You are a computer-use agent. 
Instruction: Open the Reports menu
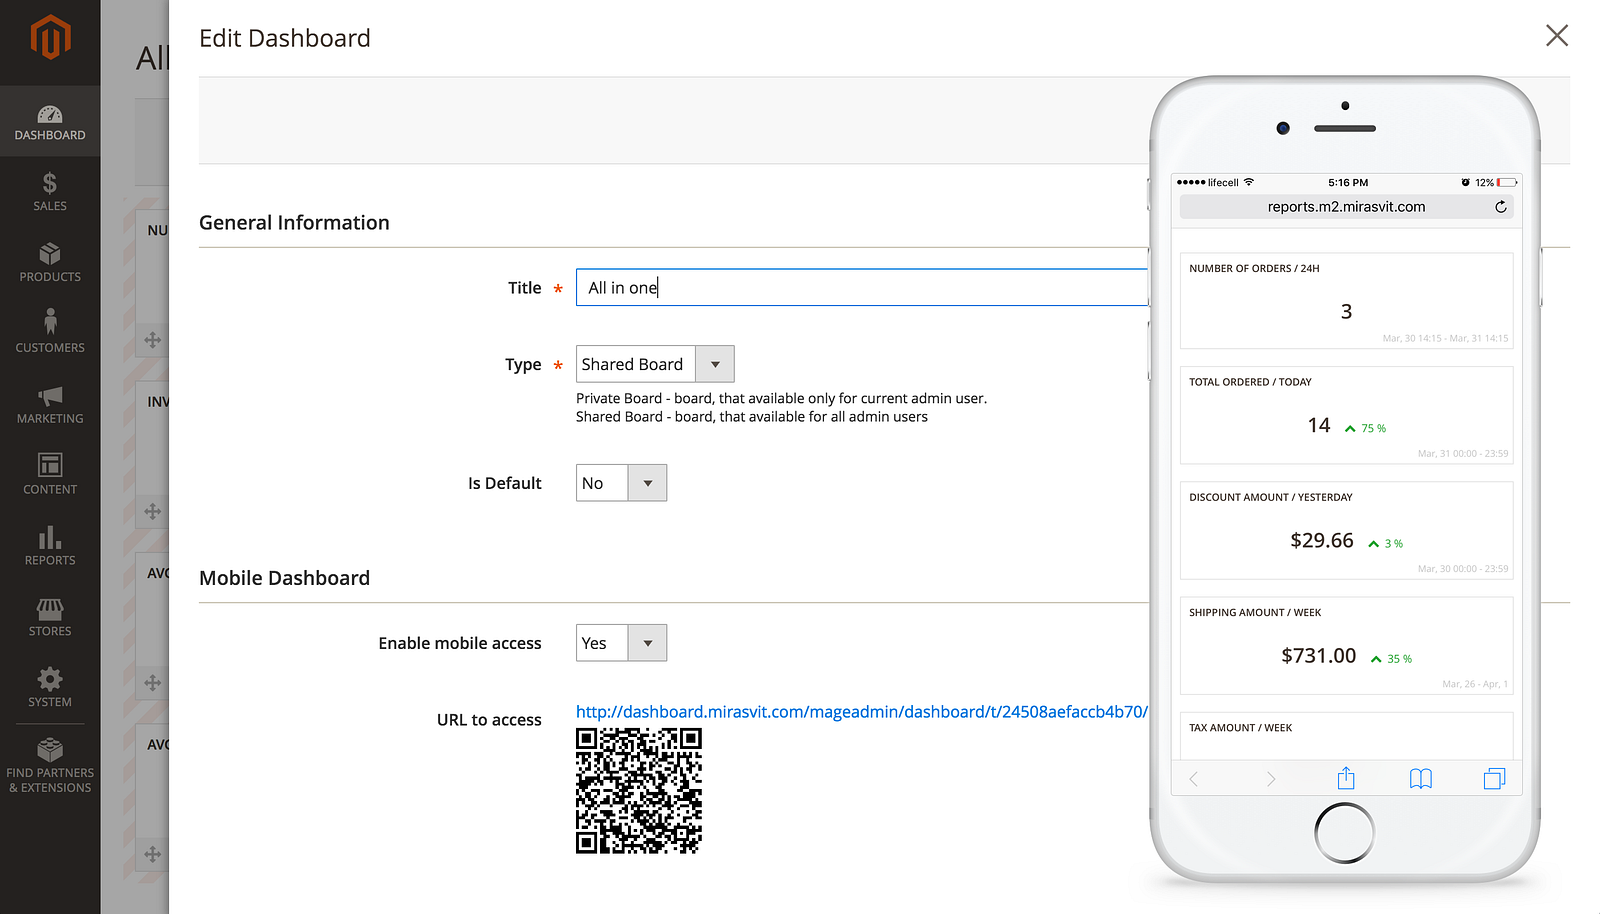point(50,546)
